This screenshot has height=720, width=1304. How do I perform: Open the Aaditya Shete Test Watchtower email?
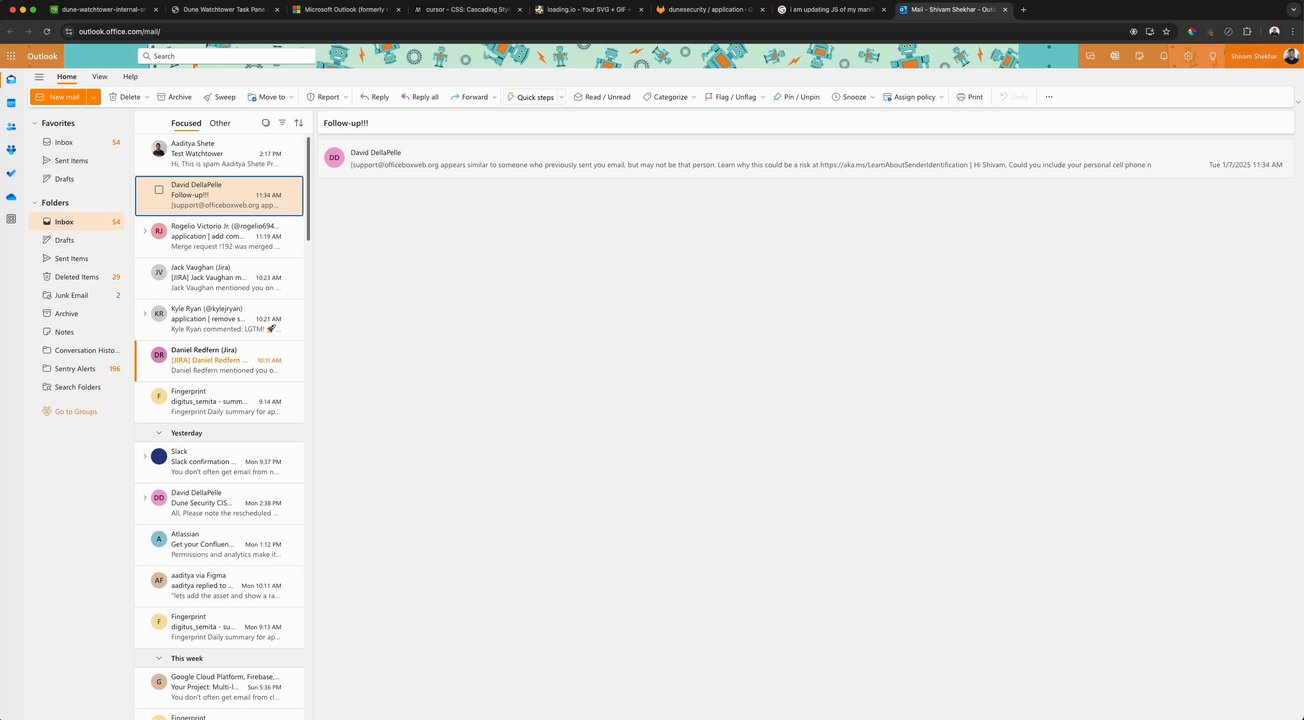click(x=219, y=155)
